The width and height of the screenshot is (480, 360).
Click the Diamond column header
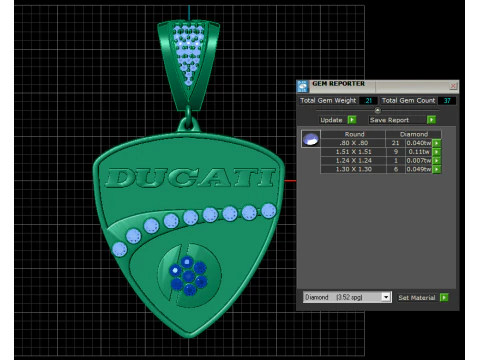coord(414,134)
